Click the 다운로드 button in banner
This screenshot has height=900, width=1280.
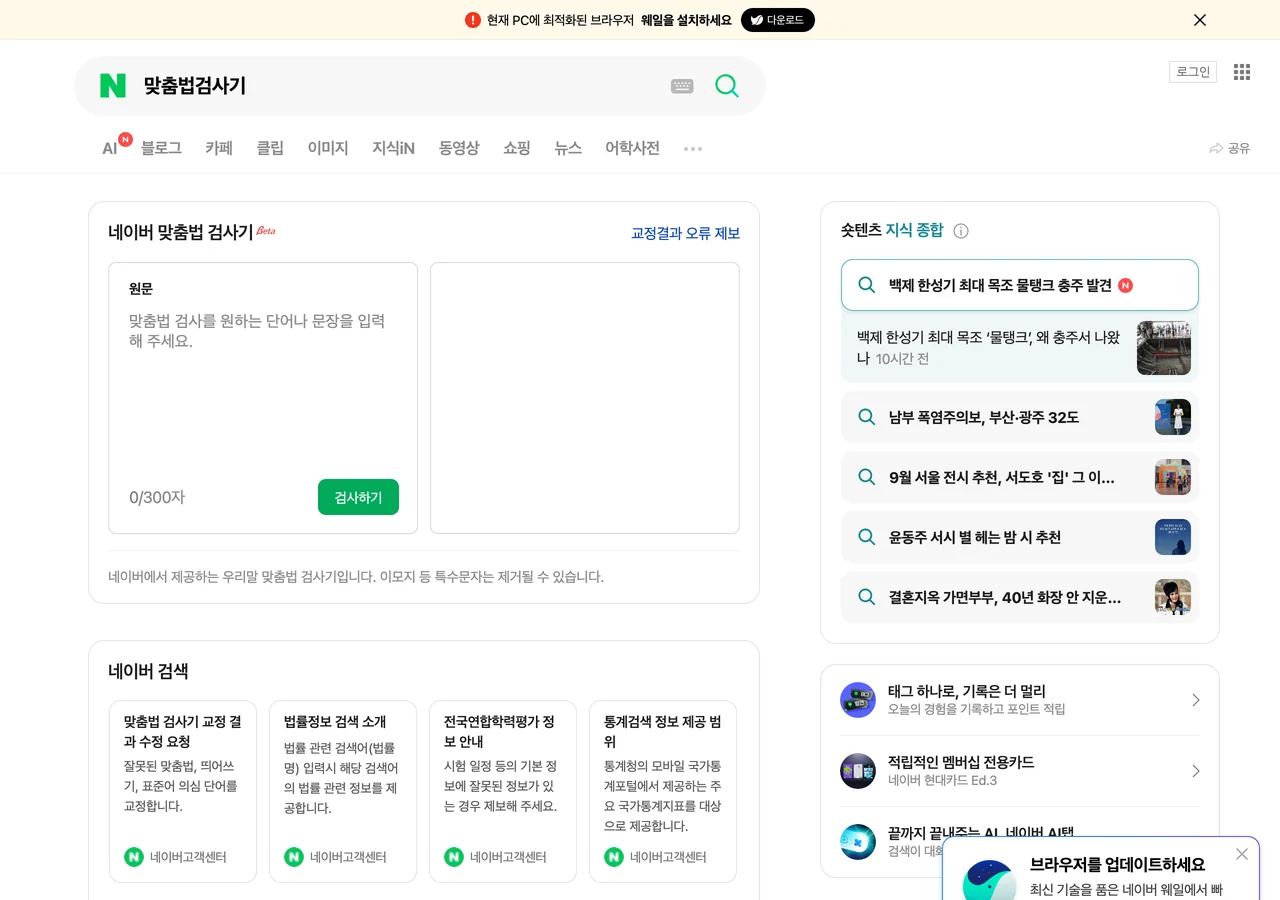coord(778,20)
